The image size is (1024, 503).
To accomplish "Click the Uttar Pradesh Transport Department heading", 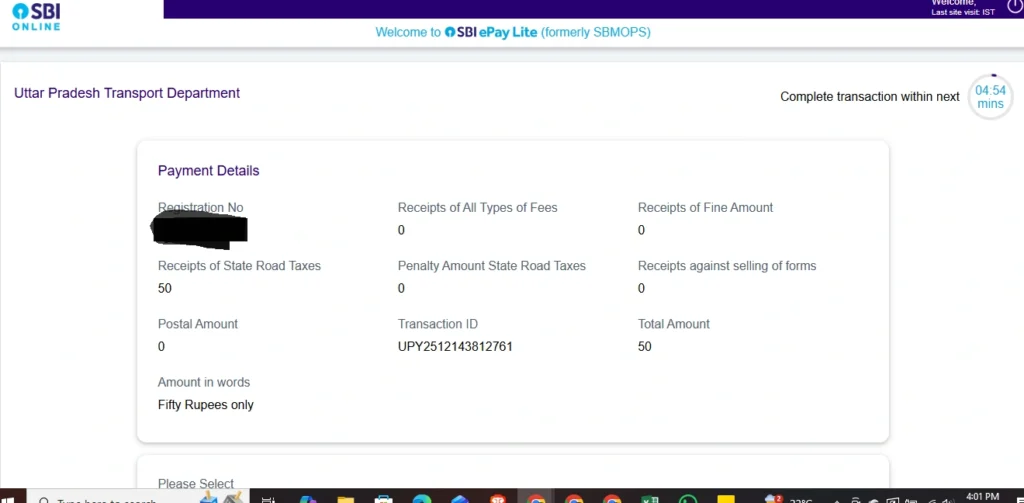I will (x=127, y=93).
